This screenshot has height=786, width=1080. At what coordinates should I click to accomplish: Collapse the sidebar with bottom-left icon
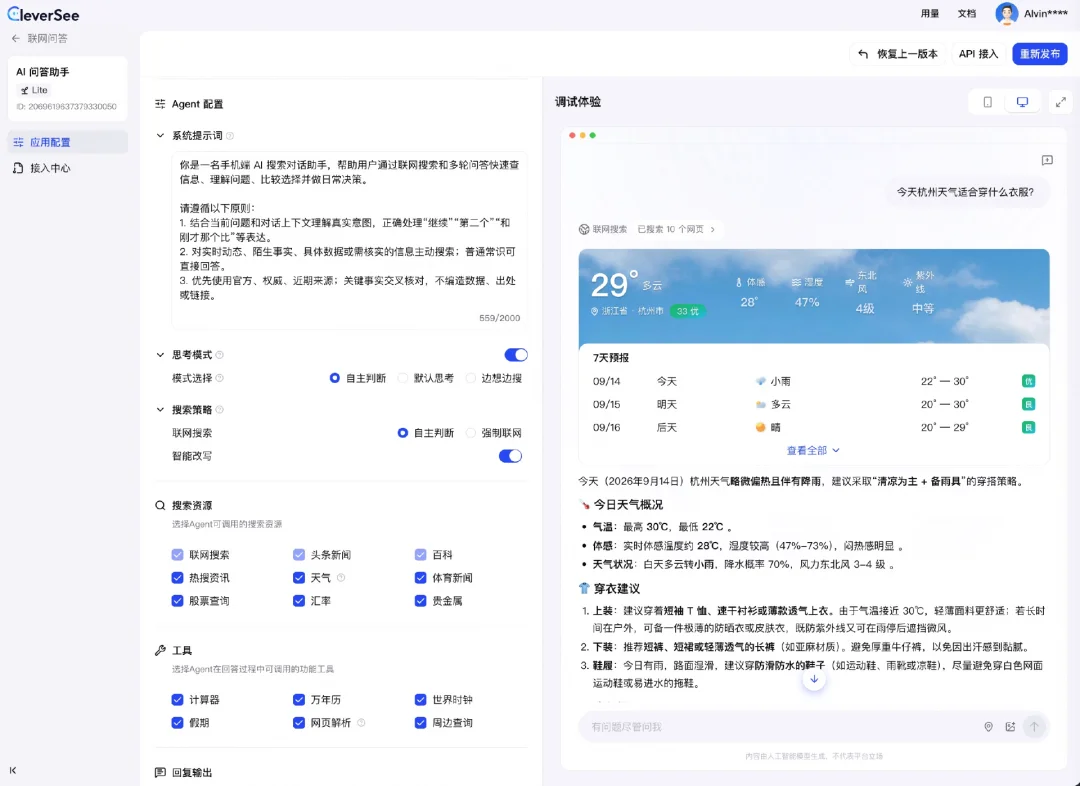(x=12, y=770)
